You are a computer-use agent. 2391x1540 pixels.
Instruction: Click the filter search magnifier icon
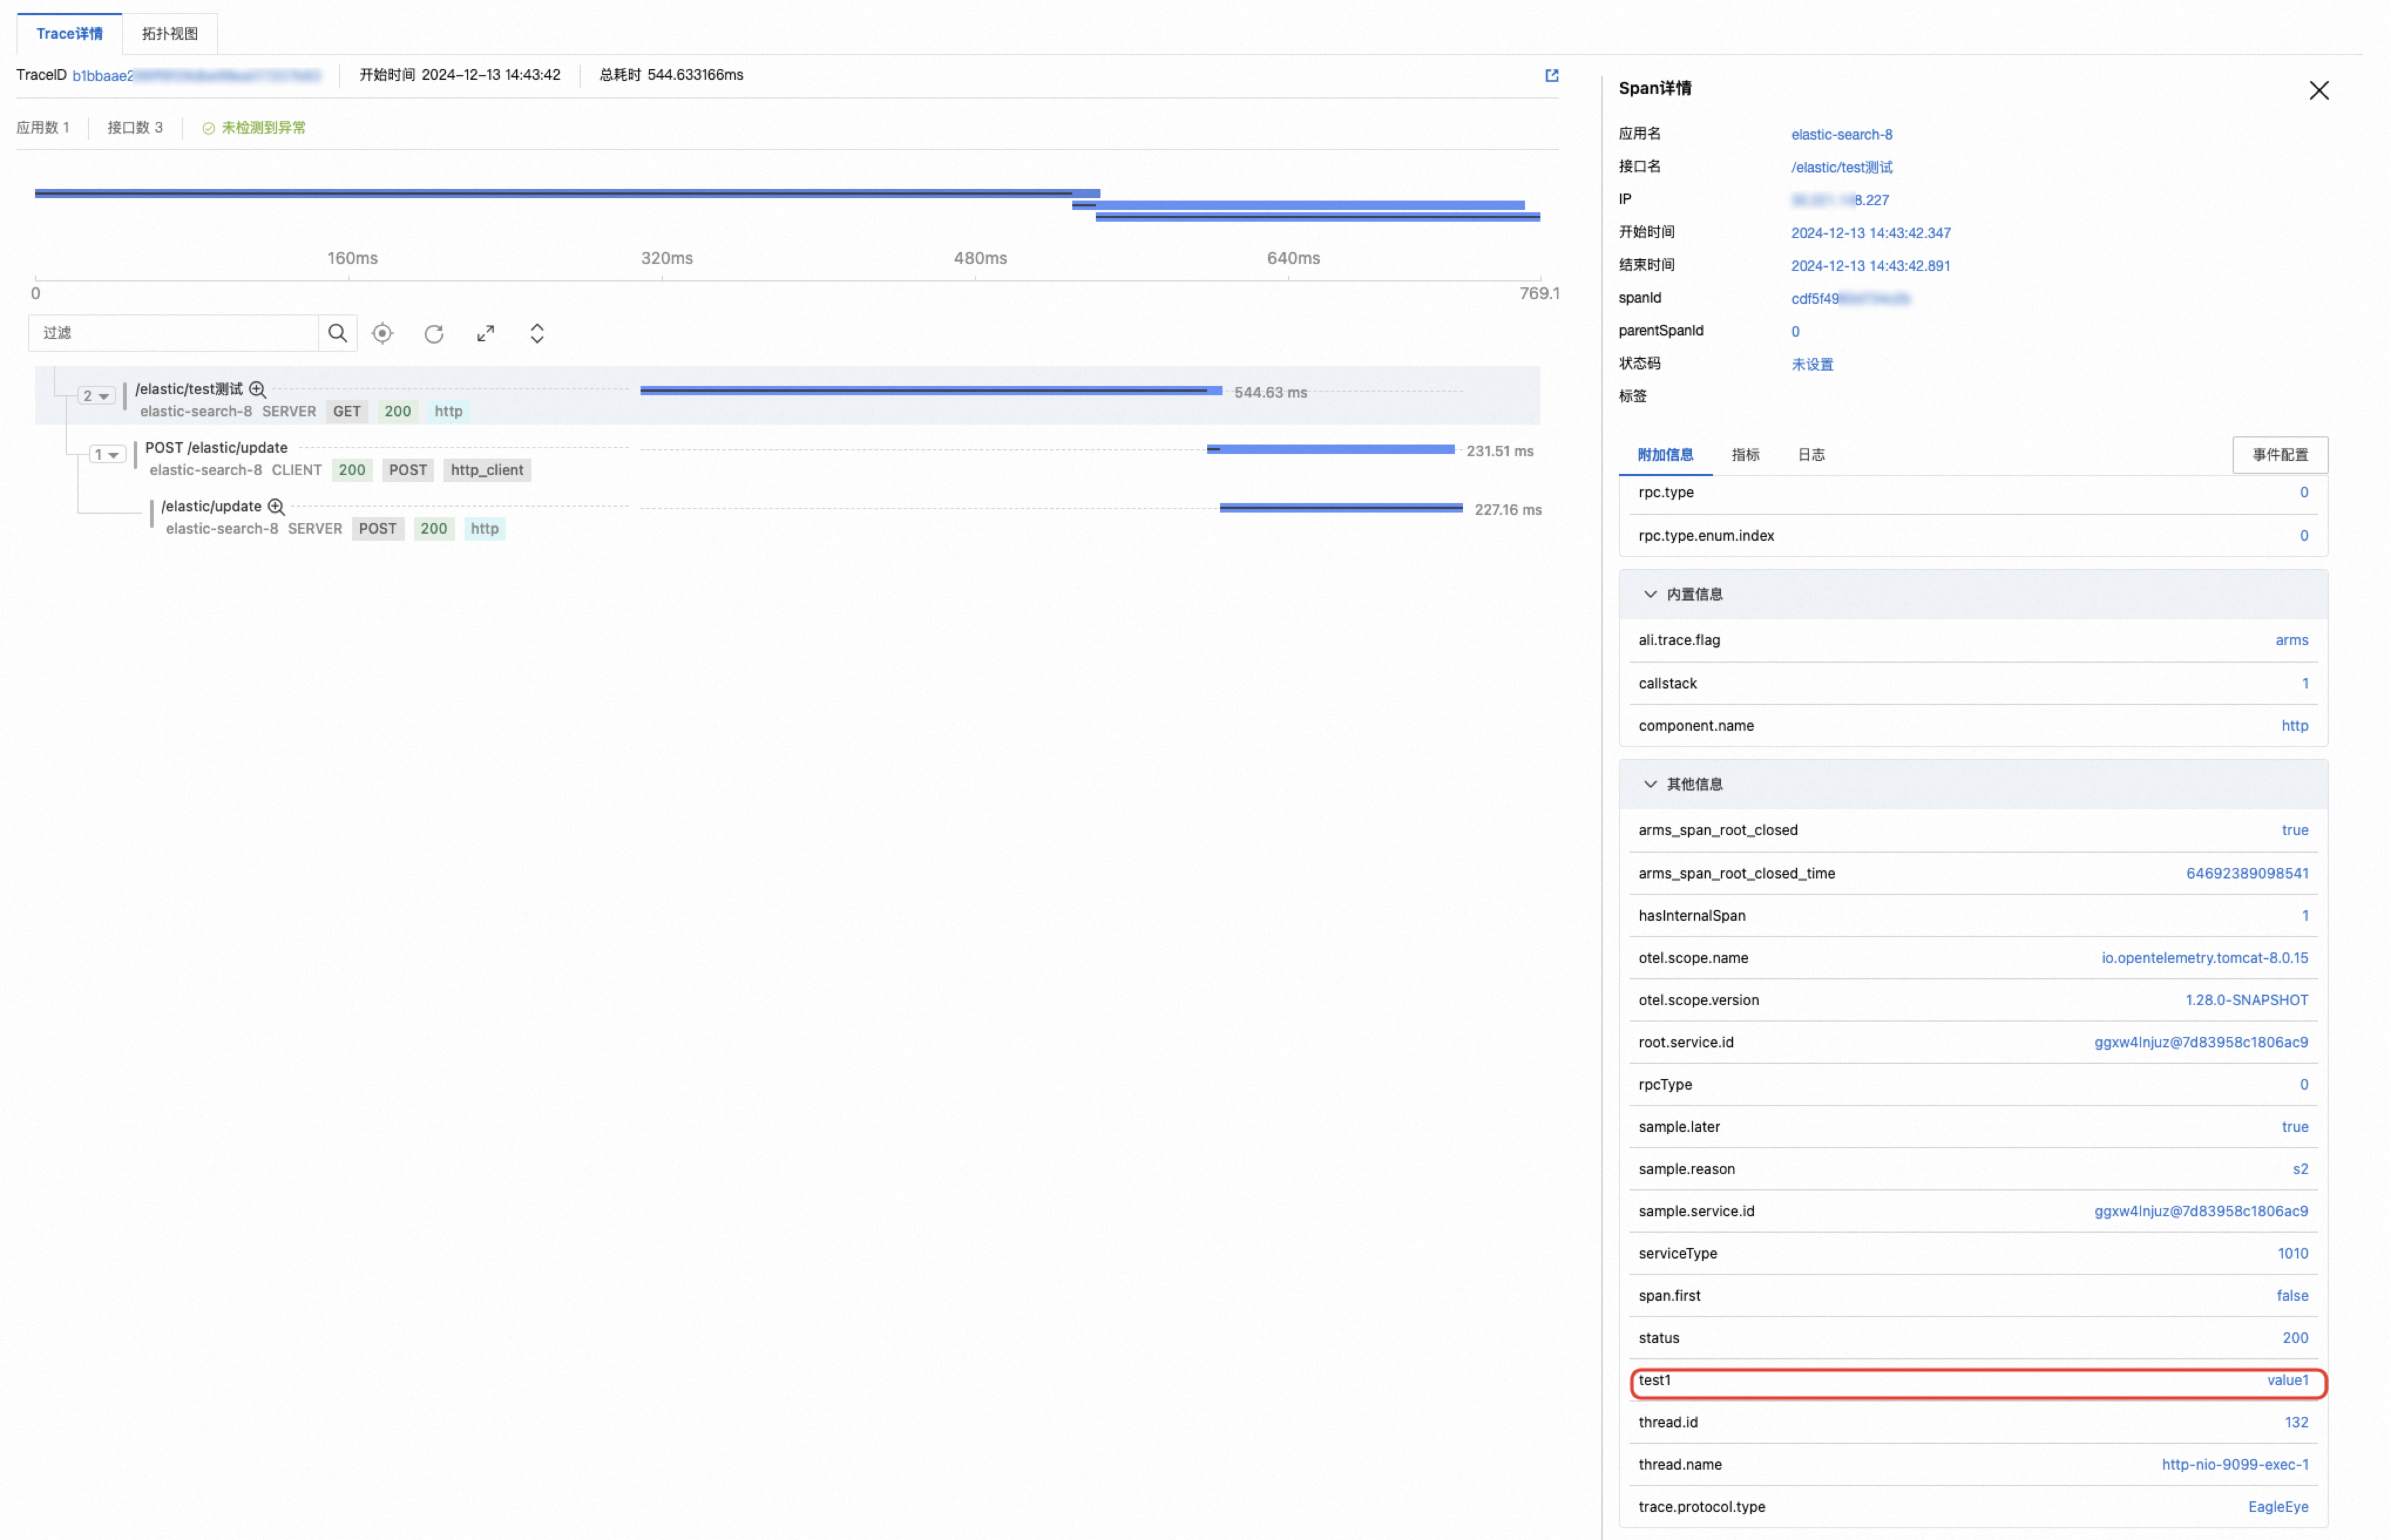coord(337,333)
